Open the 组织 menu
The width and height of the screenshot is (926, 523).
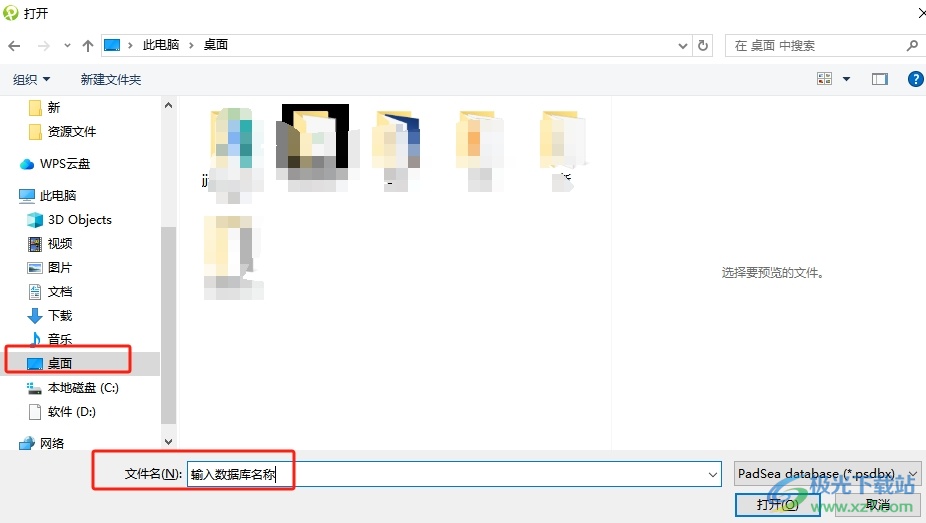pyautogui.click(x=31, y=79)
